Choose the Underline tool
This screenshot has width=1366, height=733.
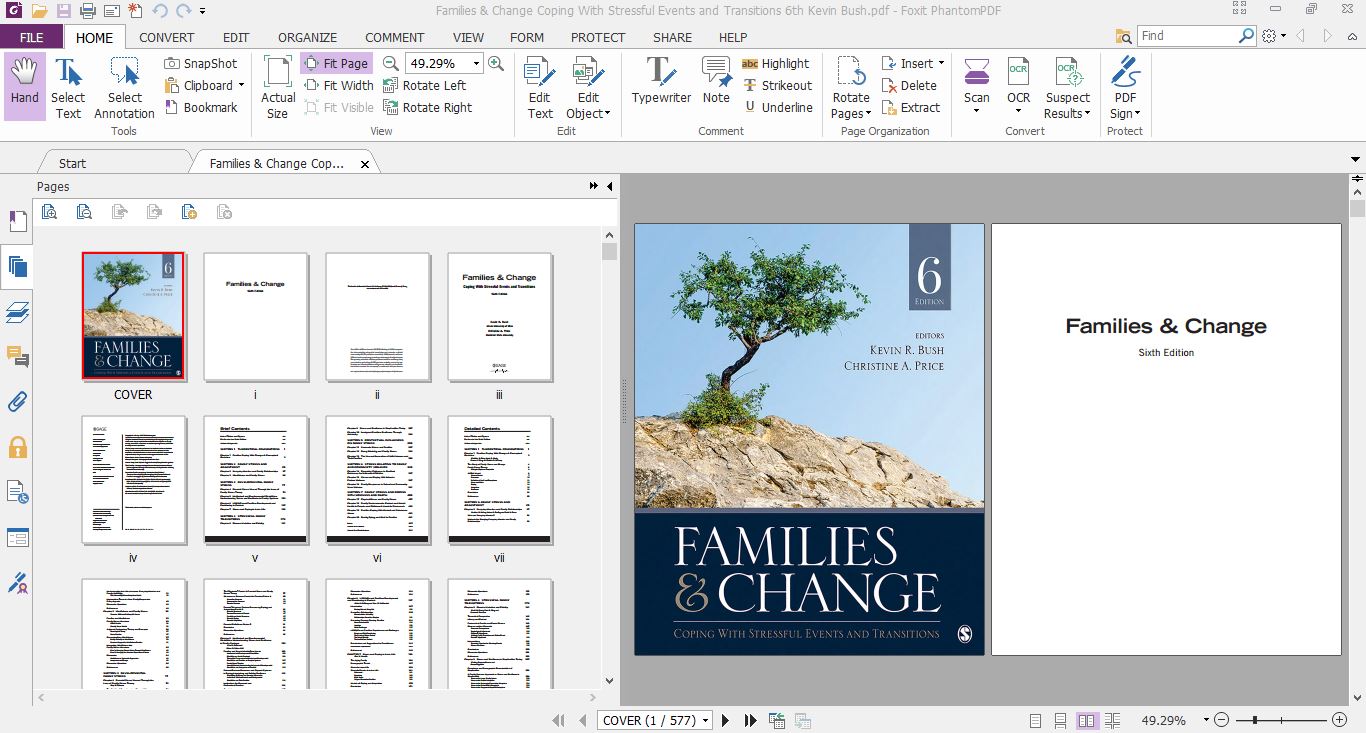pos(777,107)
